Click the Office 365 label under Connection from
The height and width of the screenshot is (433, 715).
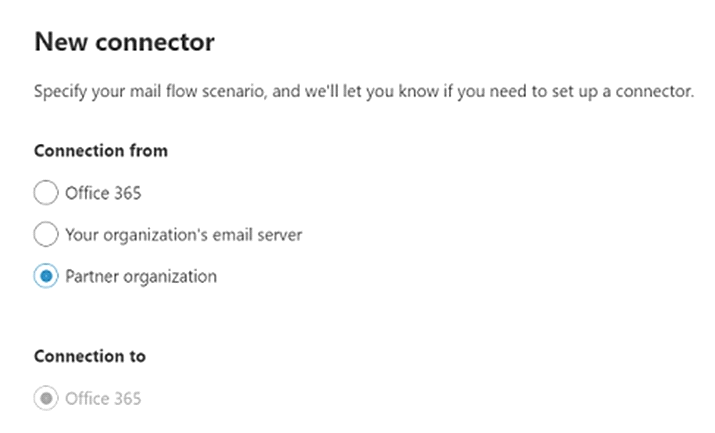(103, 193)
